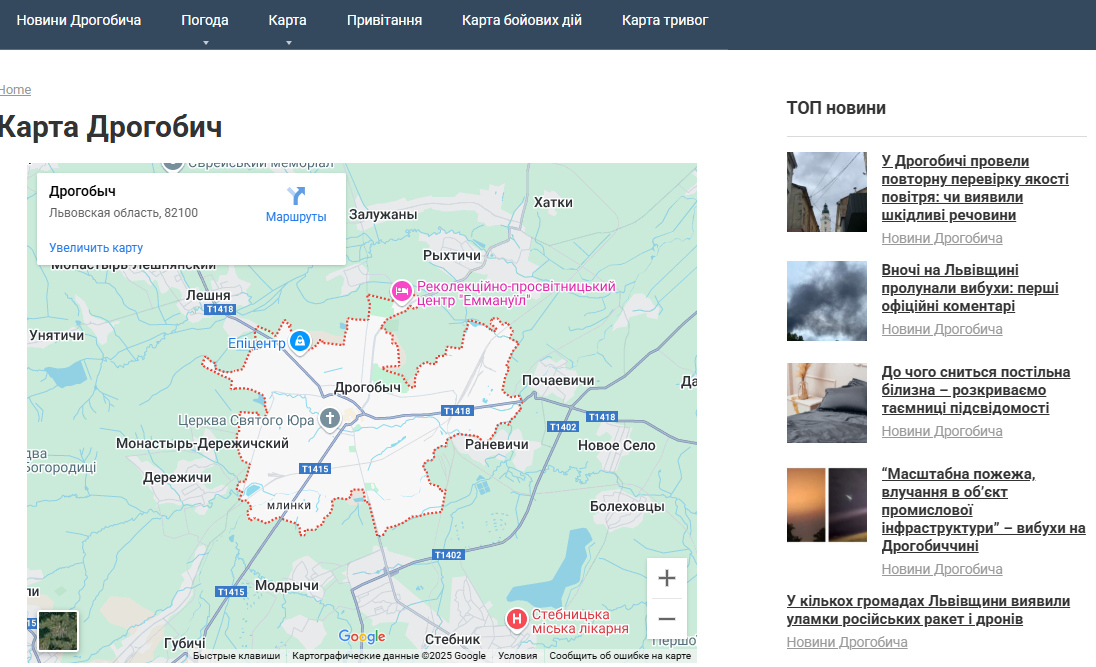This screenshot has width=1096, height=667.
Task: Click the Дережичи label on map
Action: 177,478
